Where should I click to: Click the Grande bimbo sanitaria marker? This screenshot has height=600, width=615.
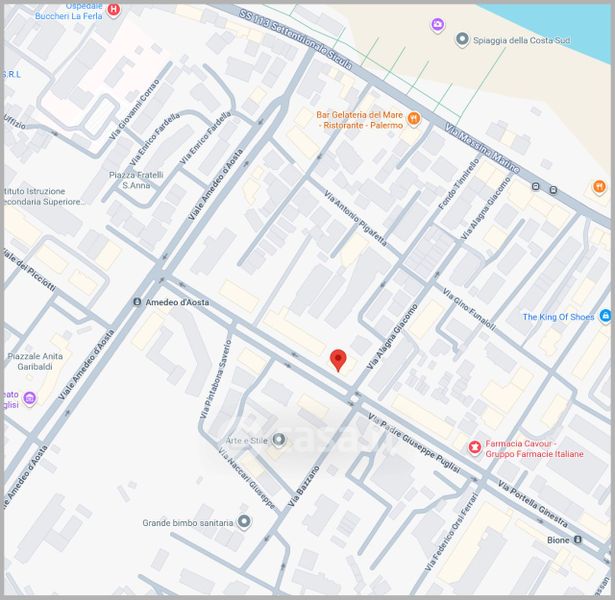pyautogui.click(x=244, y=522)
